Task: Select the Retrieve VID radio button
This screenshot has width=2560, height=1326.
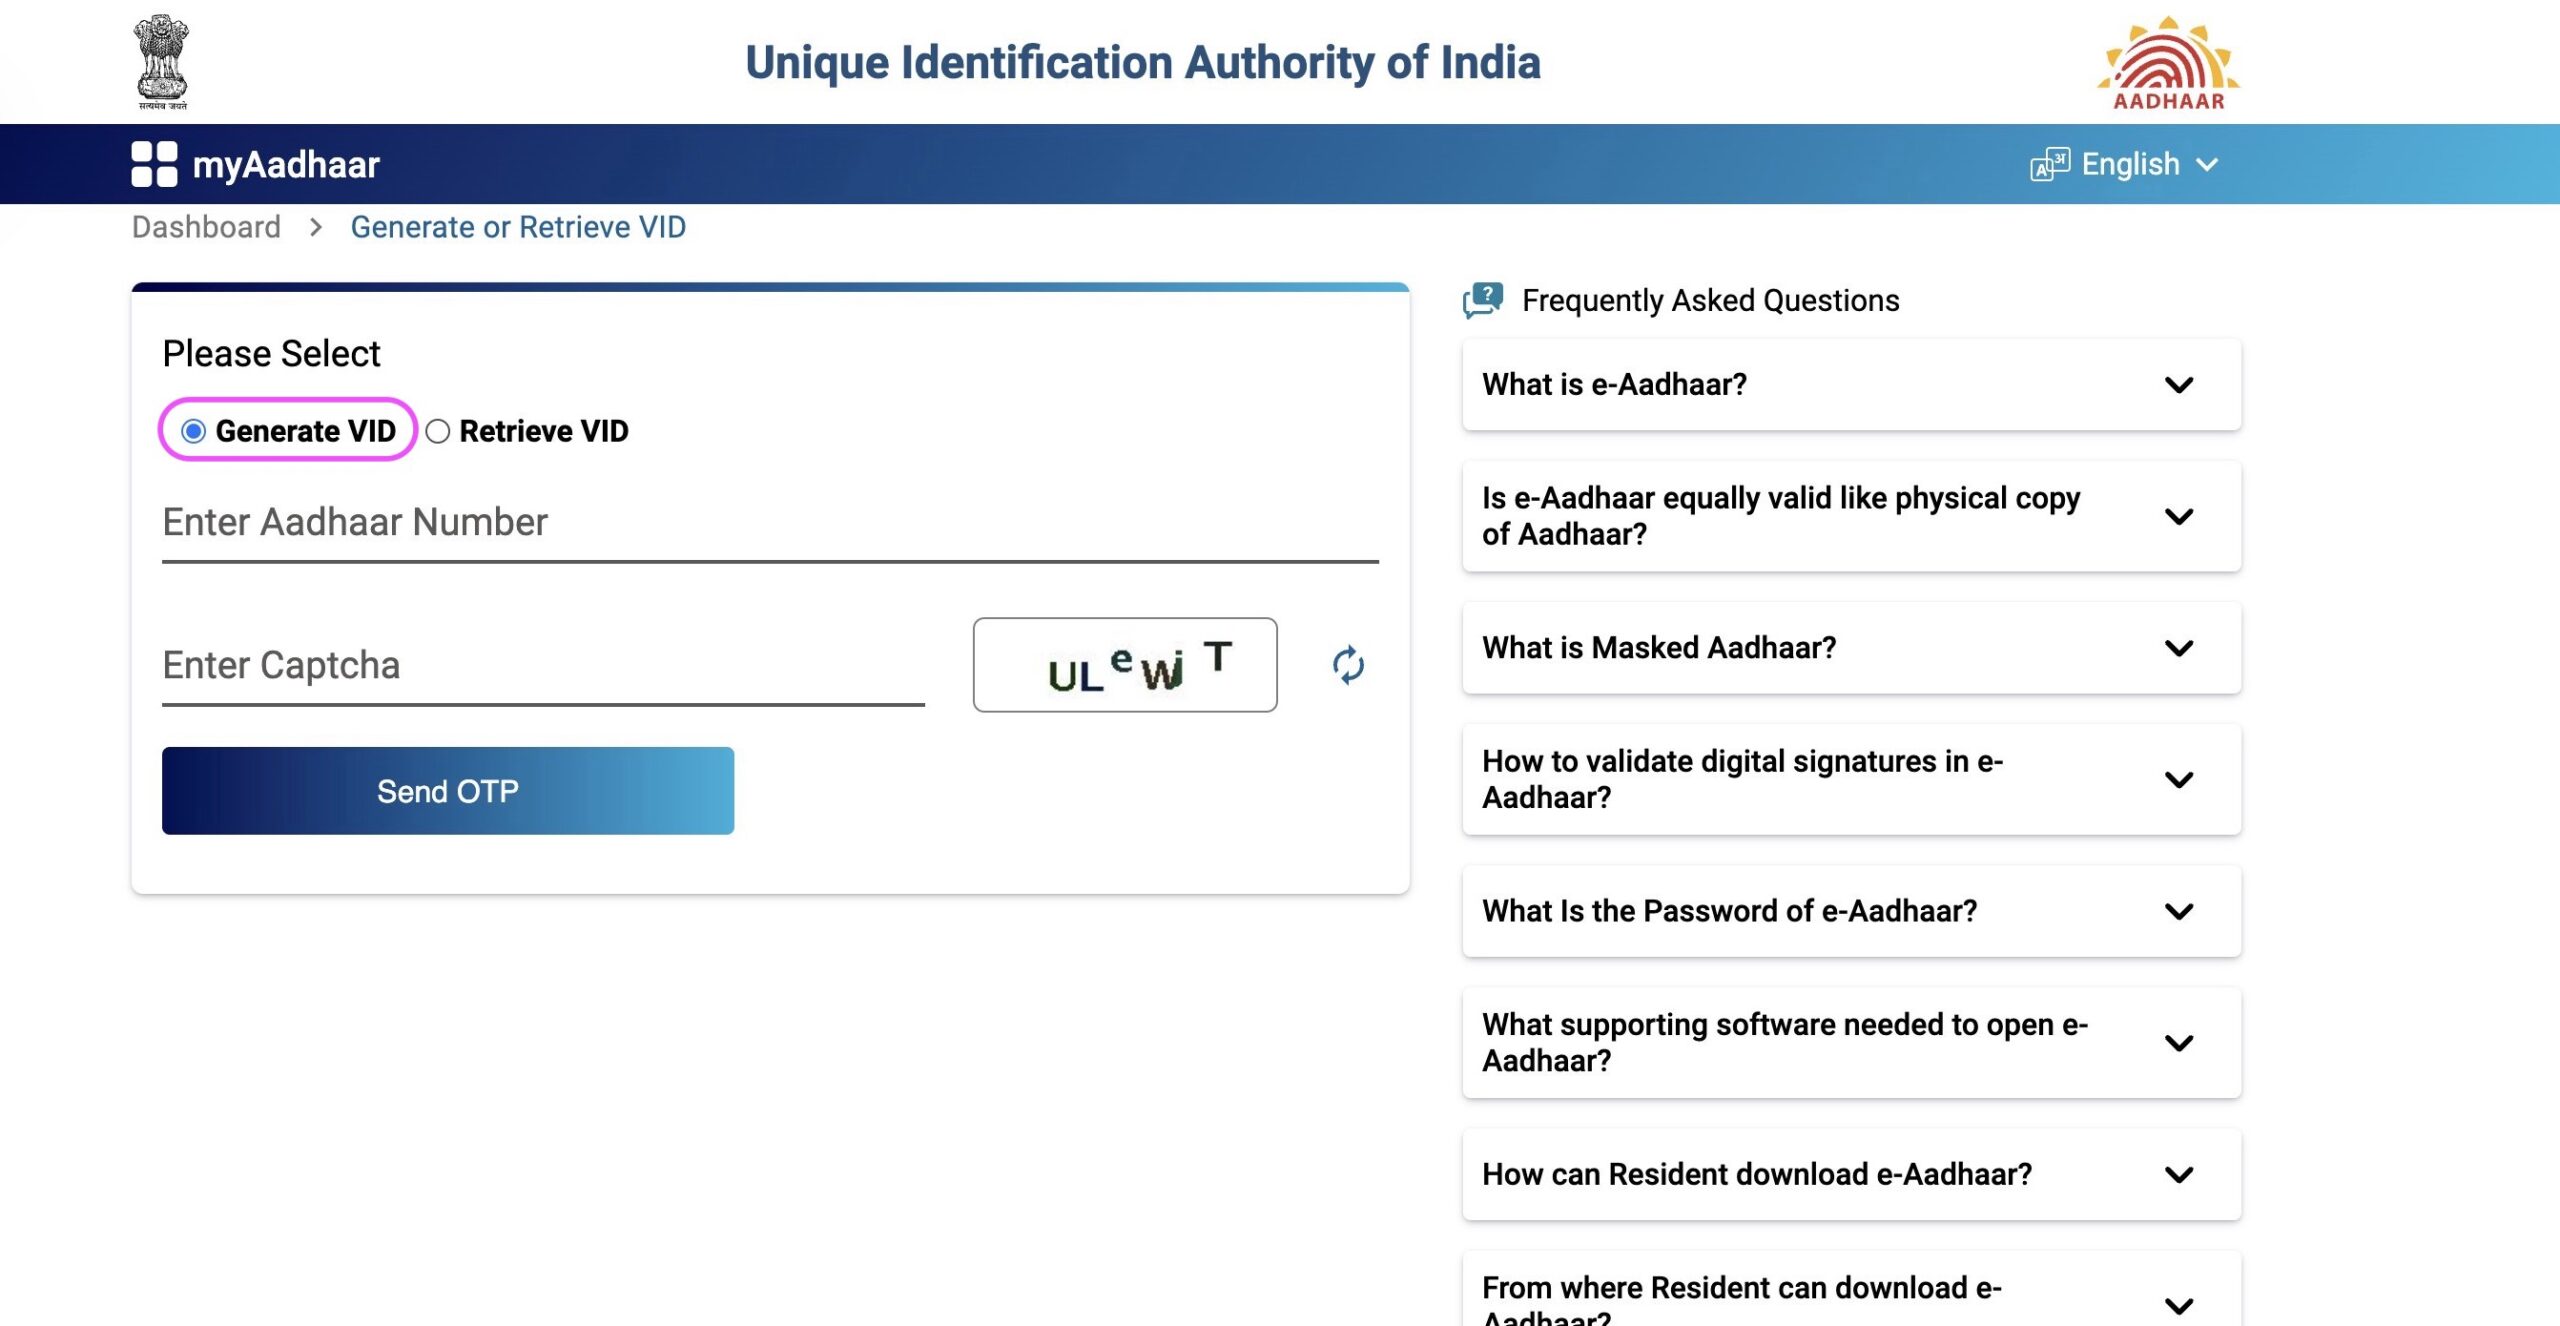Action: pyautogui.click(x=435, y=430)
